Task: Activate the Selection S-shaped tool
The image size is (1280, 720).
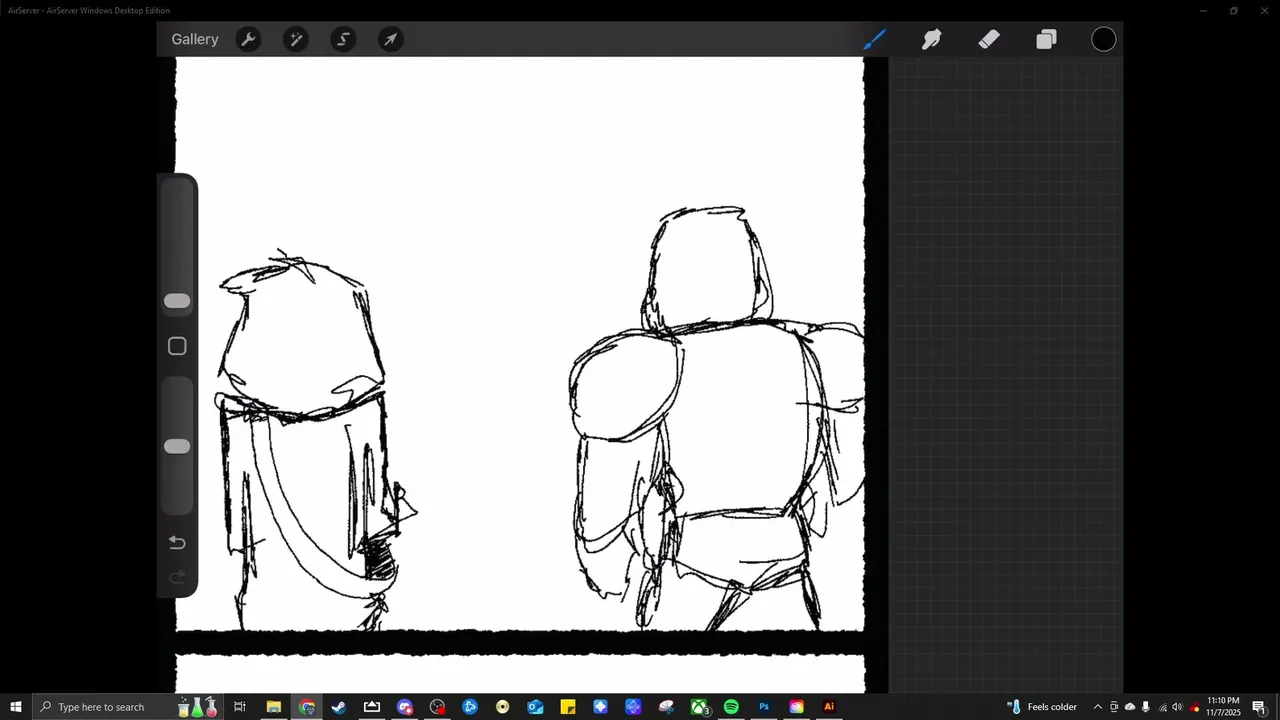Action: pyautogui.click(x=343, y=40)
